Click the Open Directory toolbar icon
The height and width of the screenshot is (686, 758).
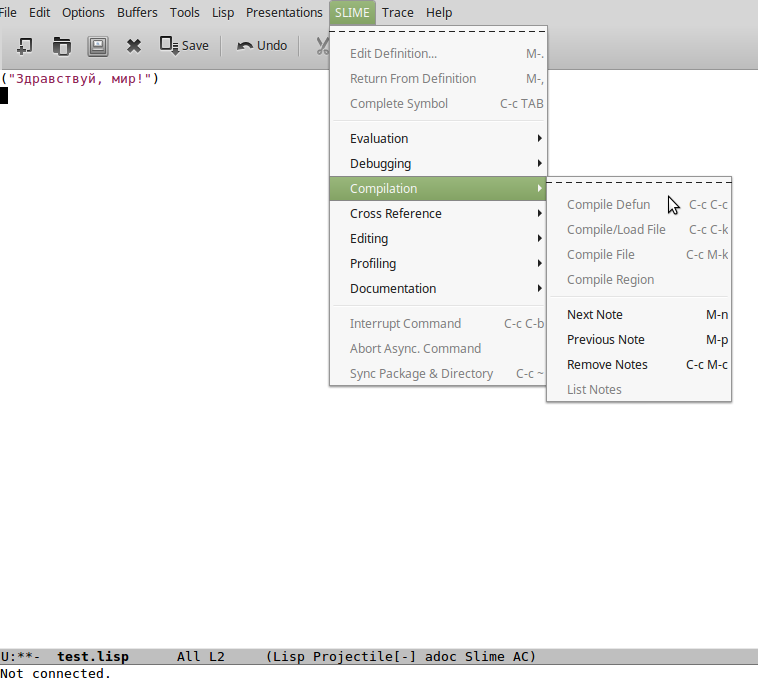(98, 46)
